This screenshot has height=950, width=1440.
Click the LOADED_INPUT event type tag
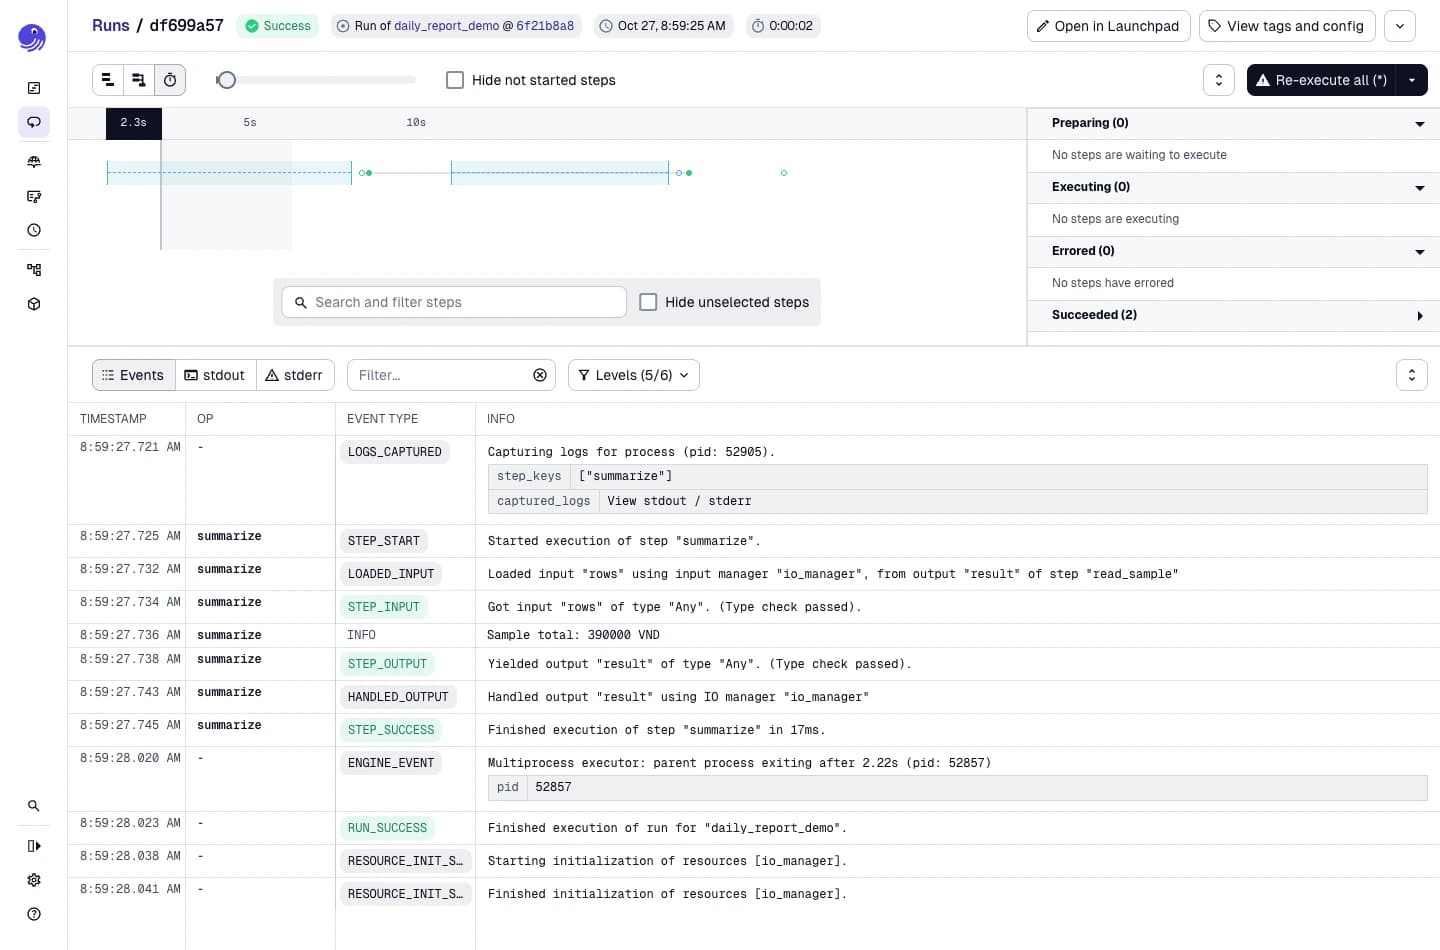click(x=391, y=574)
